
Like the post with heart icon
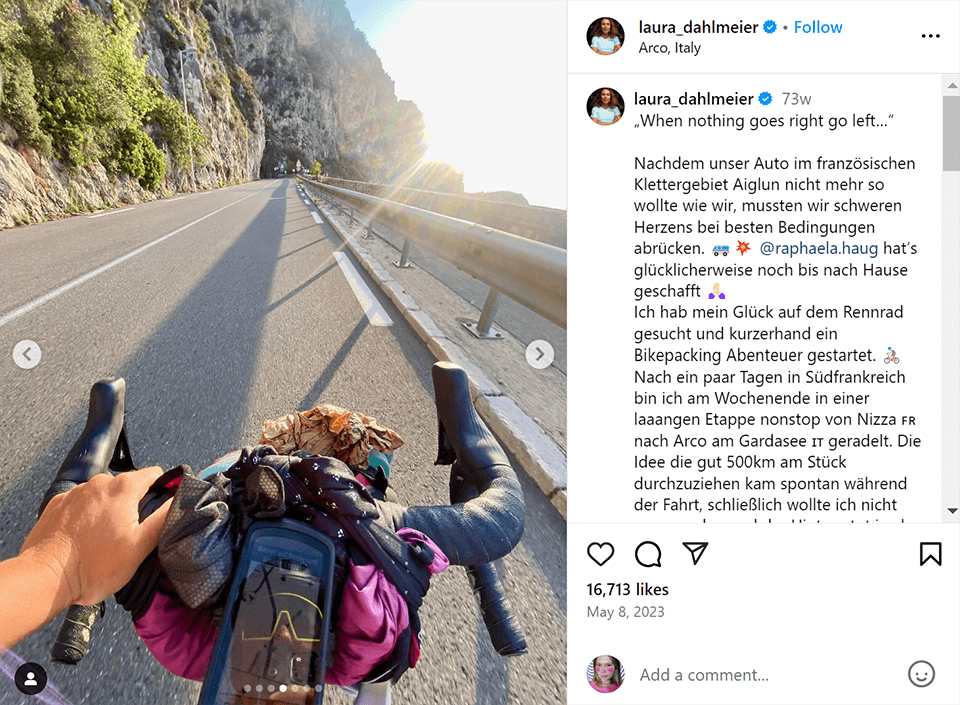pos(600,554)
